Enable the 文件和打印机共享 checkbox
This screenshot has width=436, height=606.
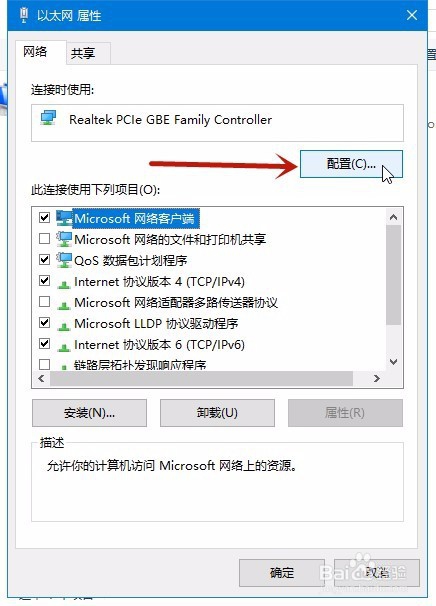coord(44,238)
